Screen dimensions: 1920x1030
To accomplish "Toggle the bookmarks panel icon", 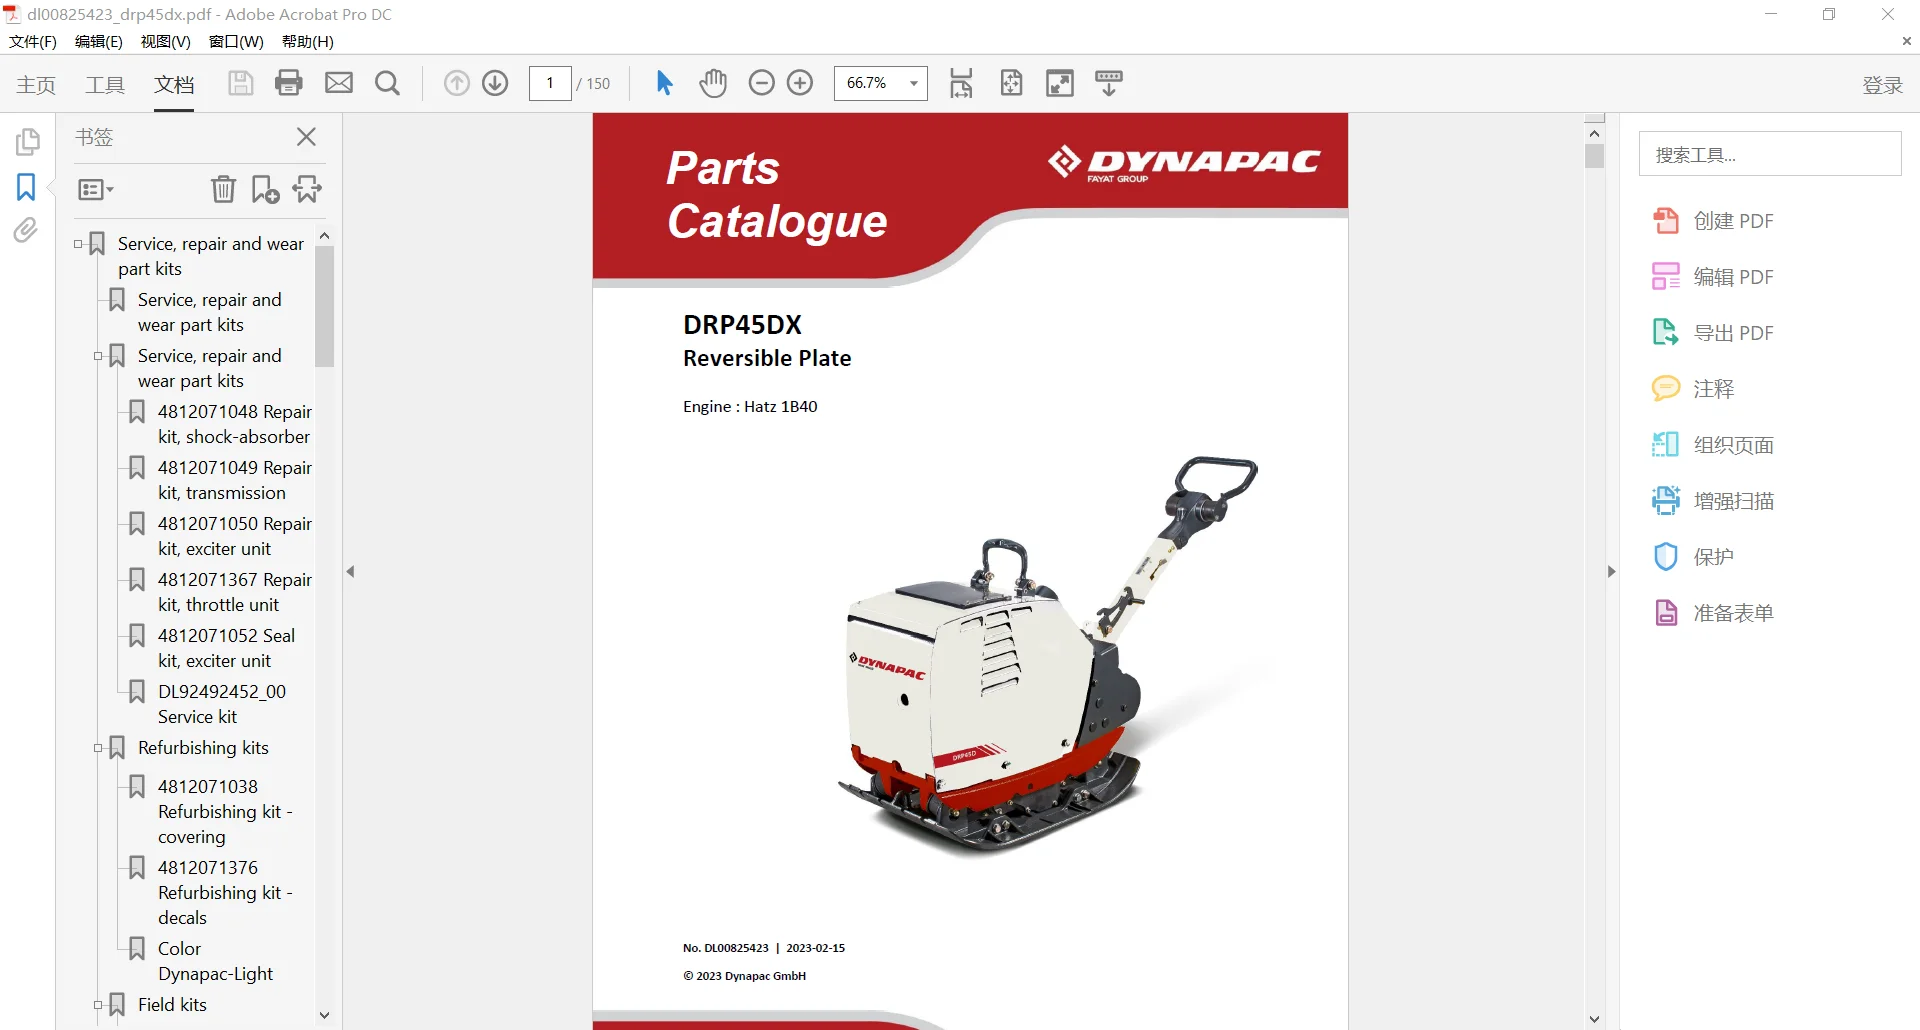I will 26,187.
